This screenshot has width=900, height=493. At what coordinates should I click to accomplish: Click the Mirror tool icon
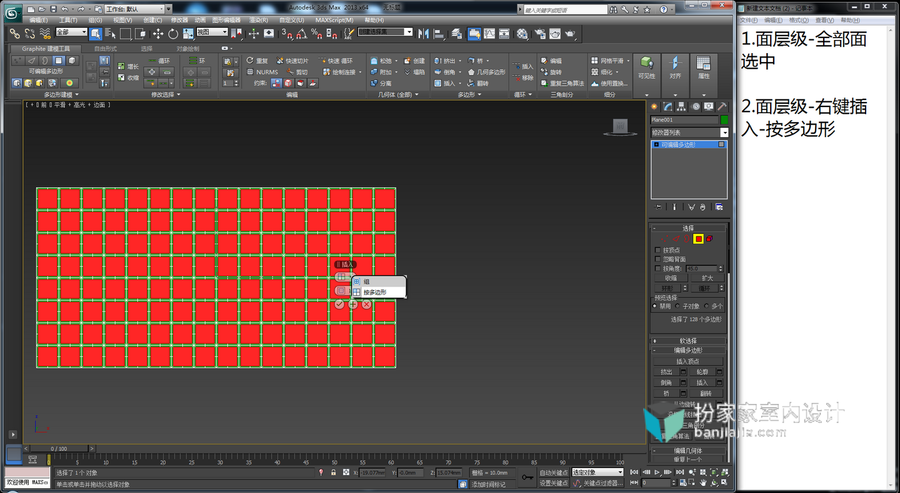point(423,34)
